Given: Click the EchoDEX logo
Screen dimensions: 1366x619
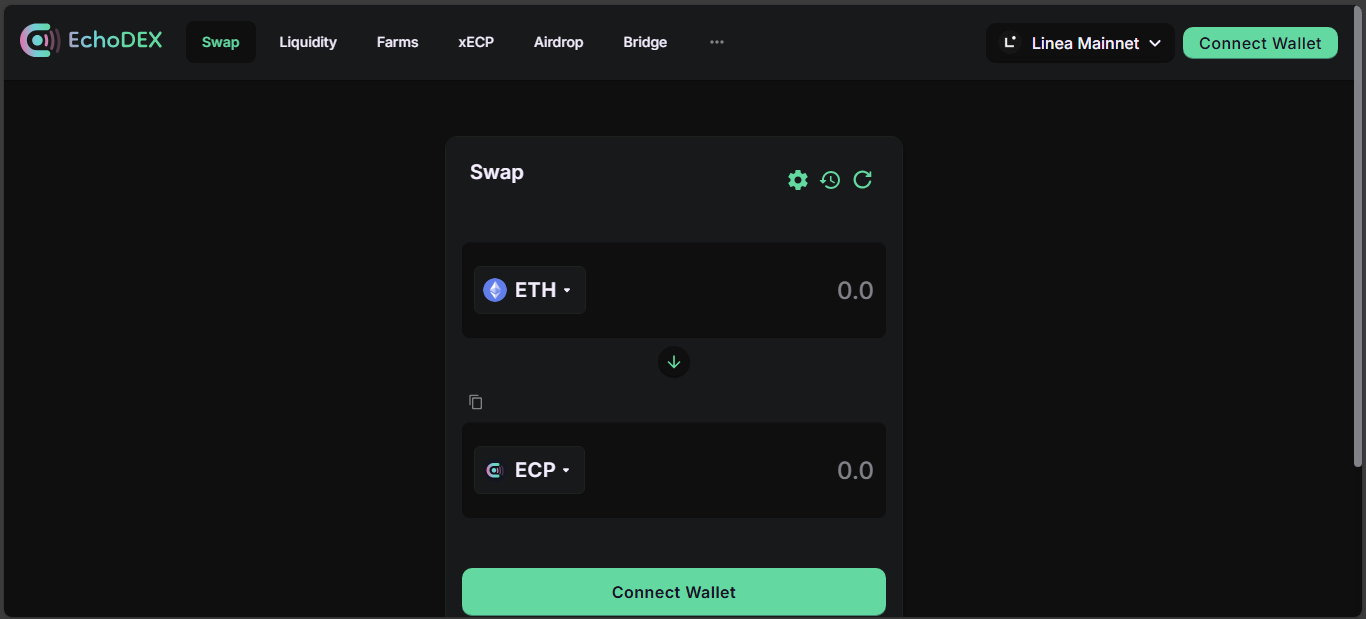Looking at the screenshot, I should [x=91, y=41].
